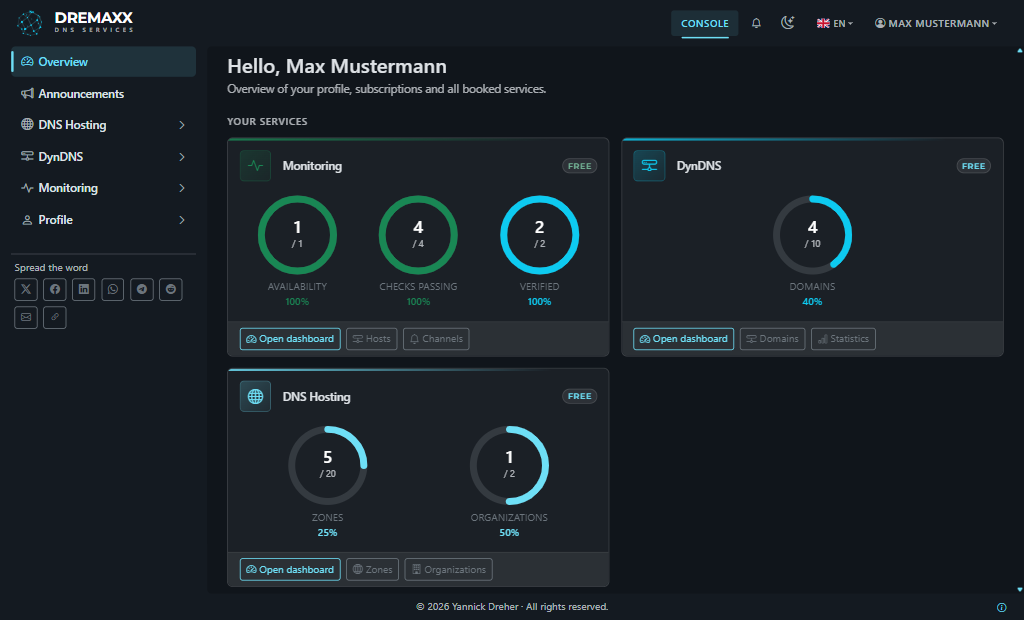Select Overview in the sidebar
The image size is (1024, 620).
pyautogui.click(x=103, y=61)
